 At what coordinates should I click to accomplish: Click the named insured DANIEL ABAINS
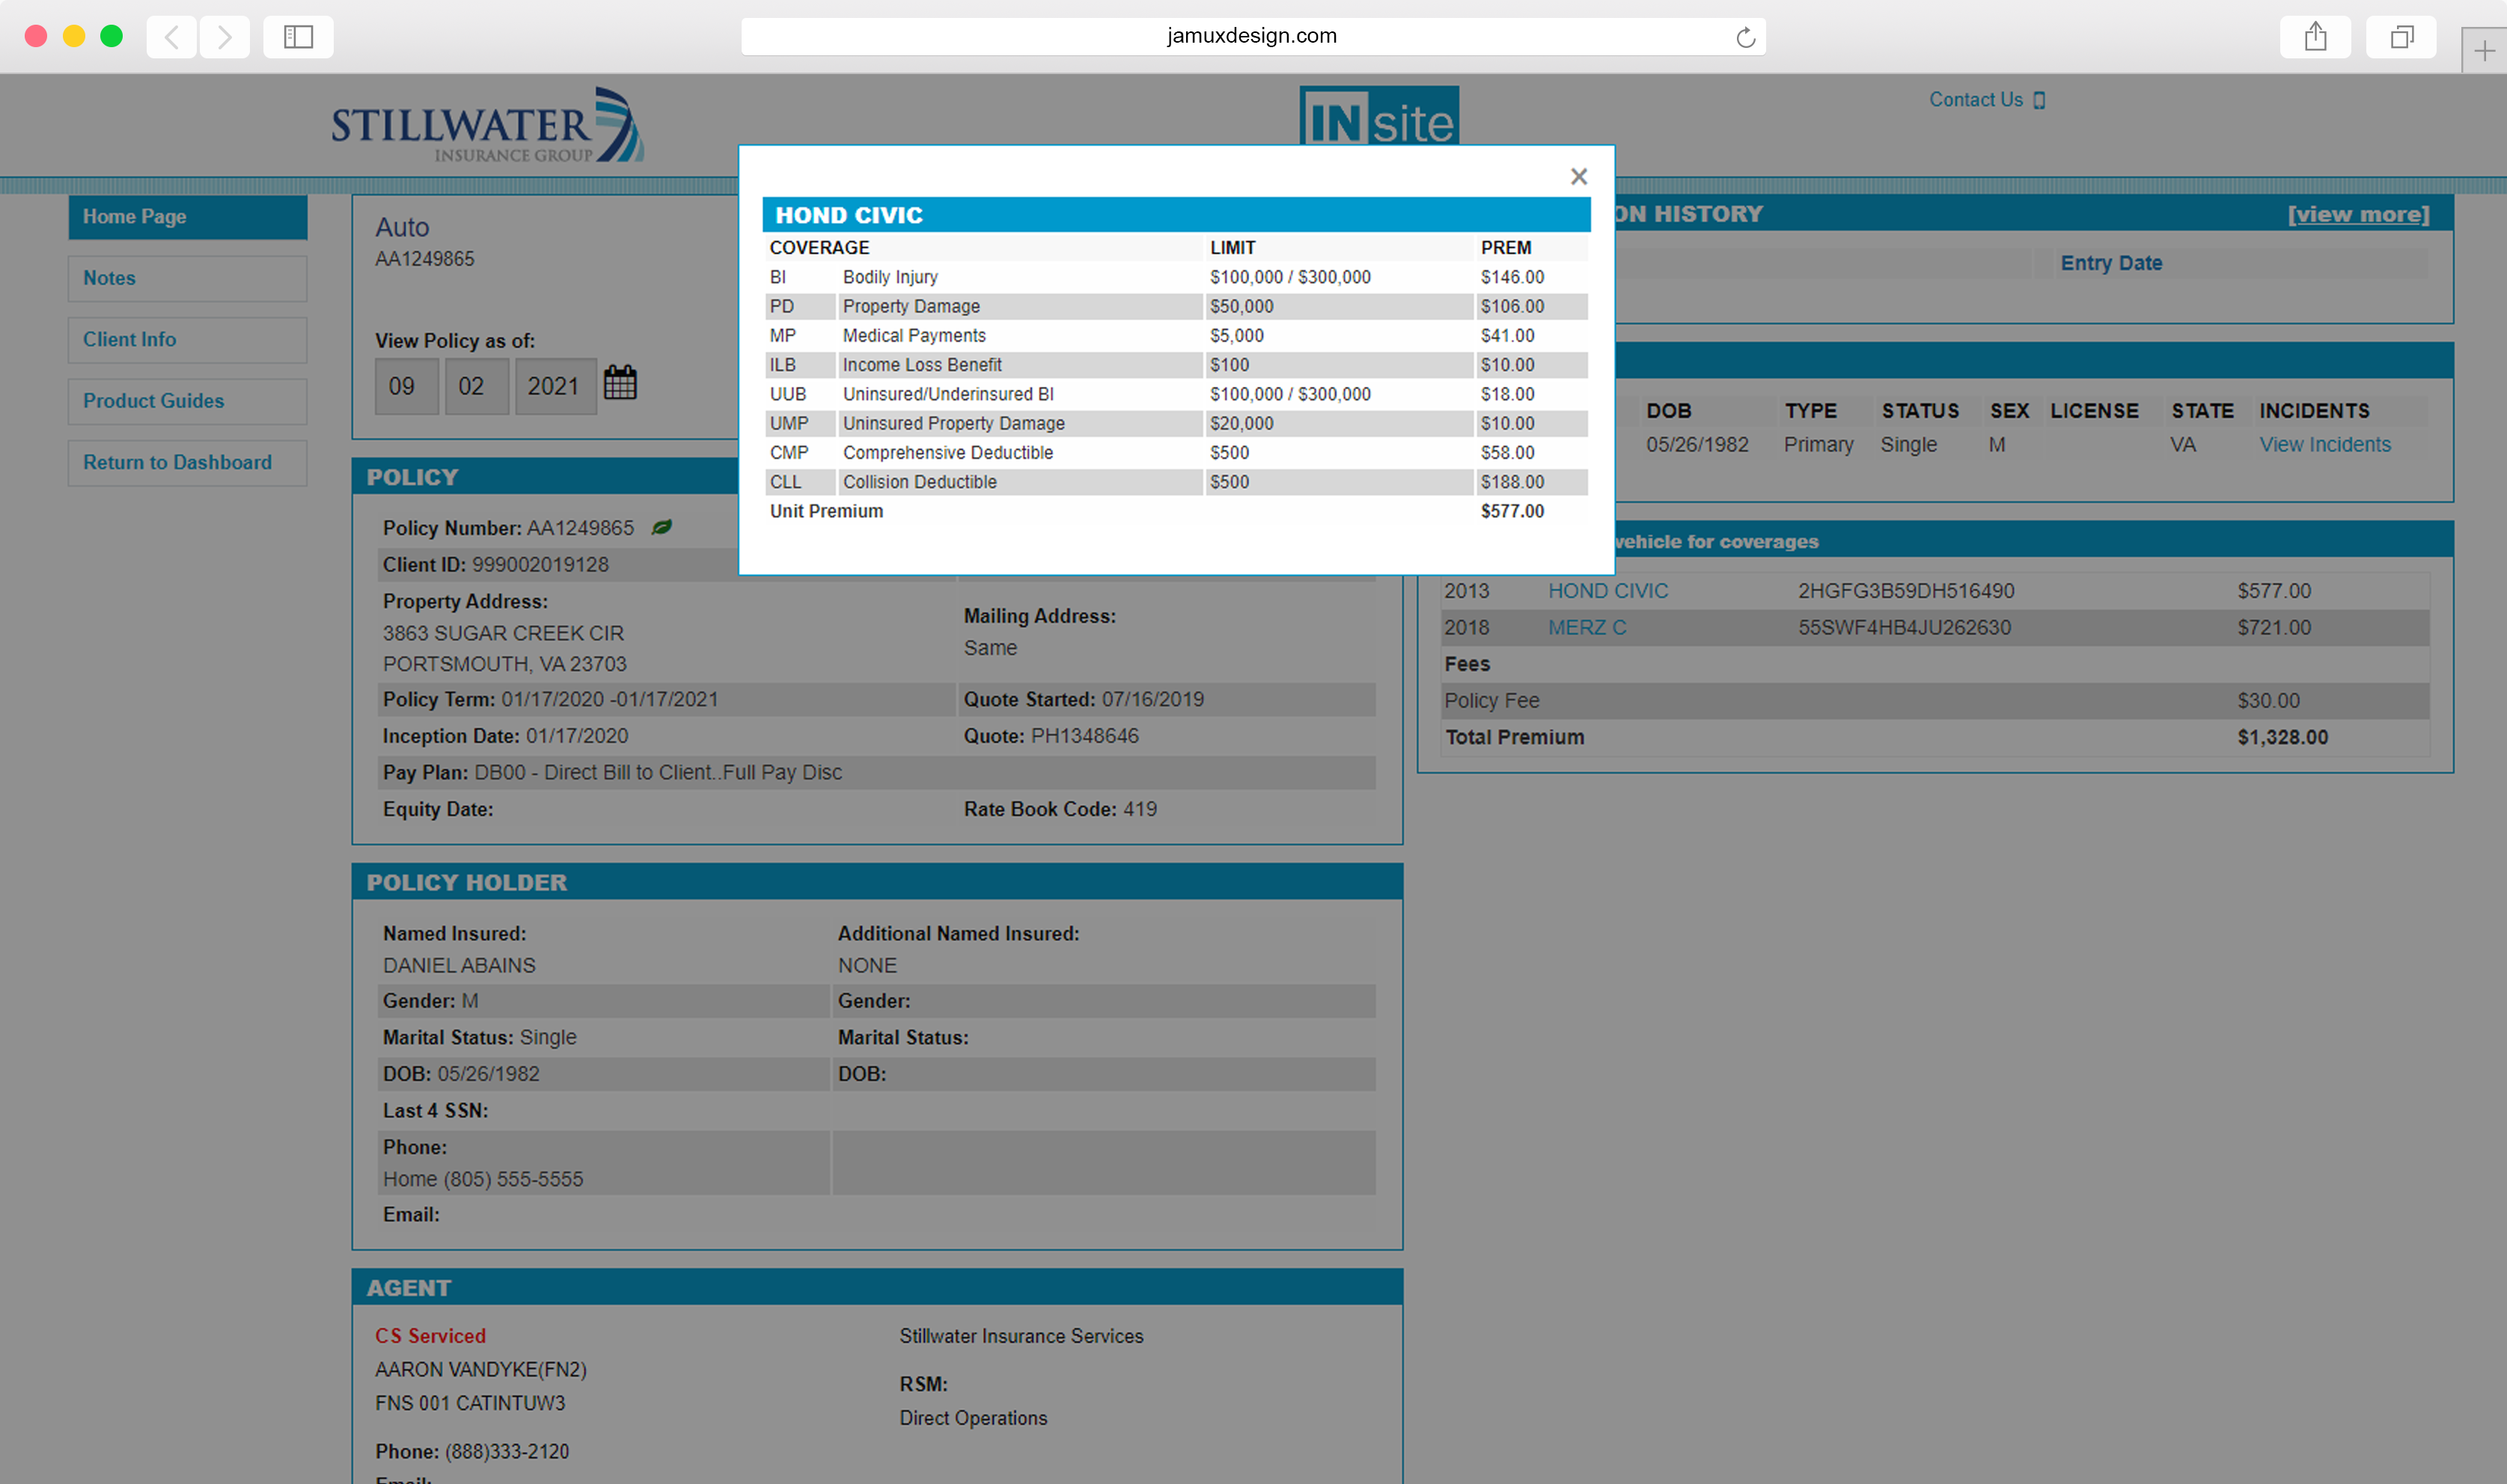[x=459, y=966]
